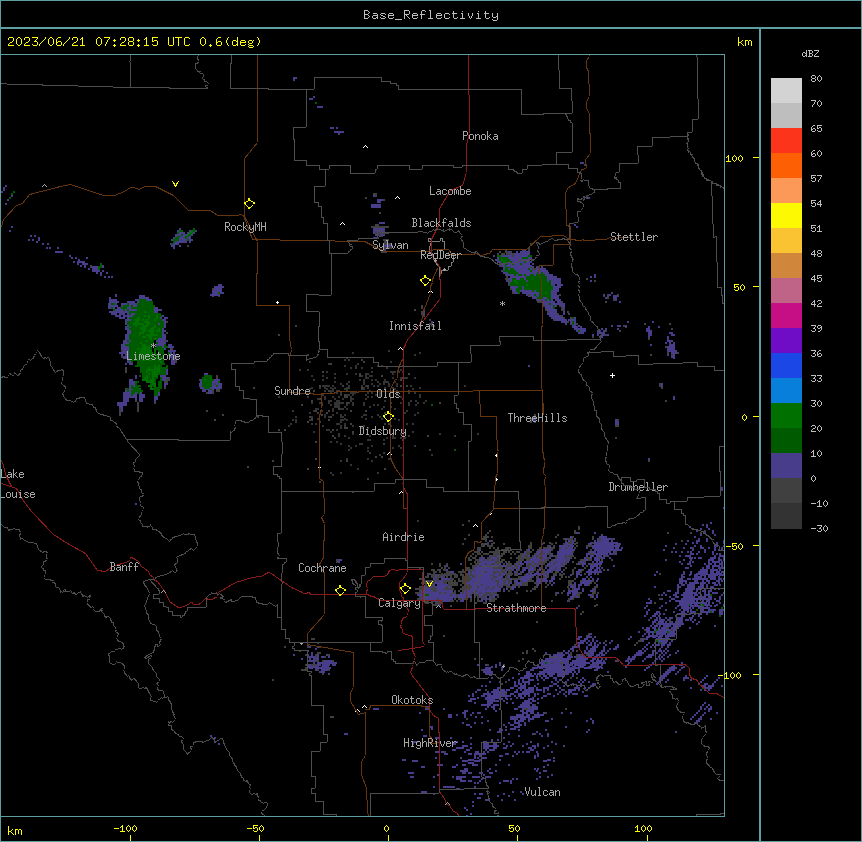Viewport: 862px width, 842px height.
Task: Click the RockyMH label
Action: point(245,227)
